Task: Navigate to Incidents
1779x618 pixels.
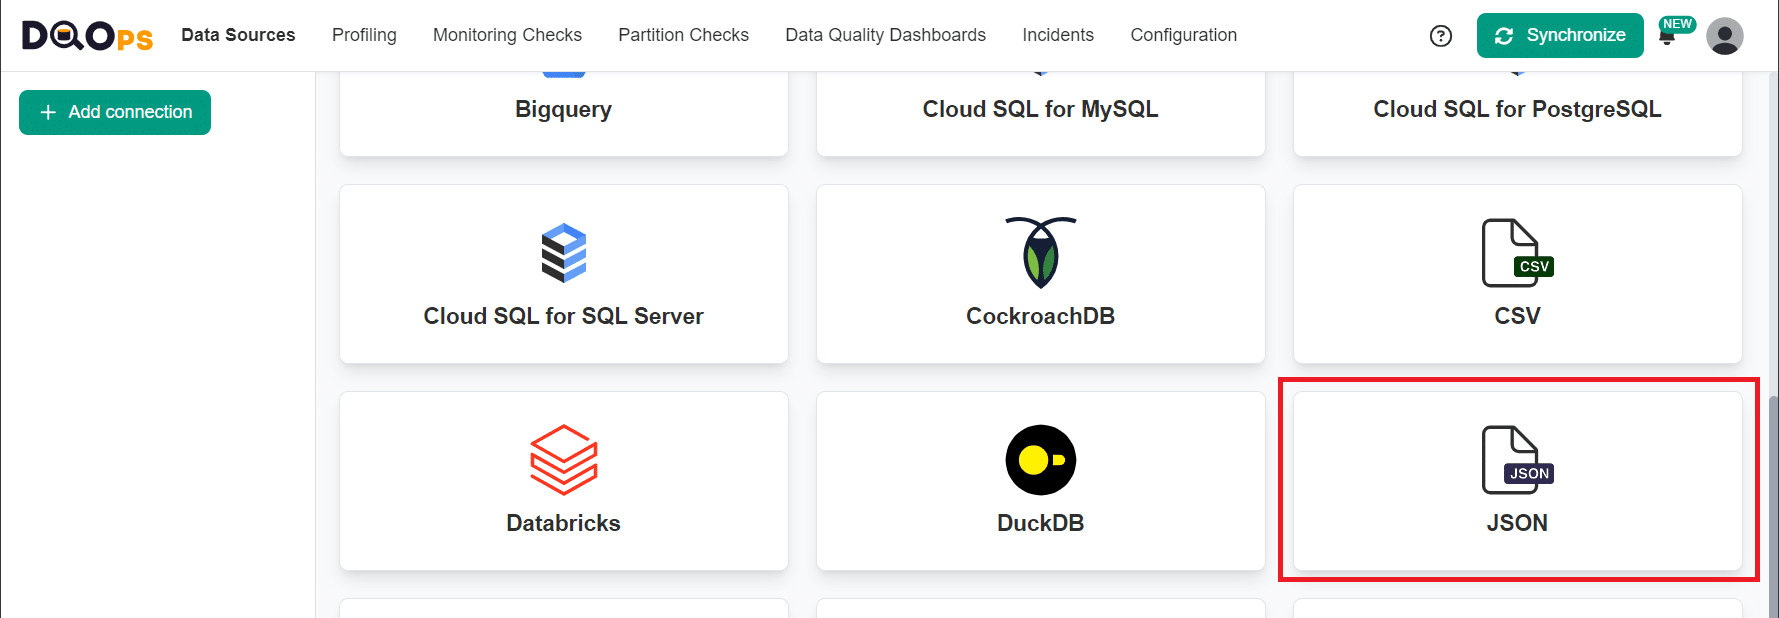Action: coord(1058,35)
